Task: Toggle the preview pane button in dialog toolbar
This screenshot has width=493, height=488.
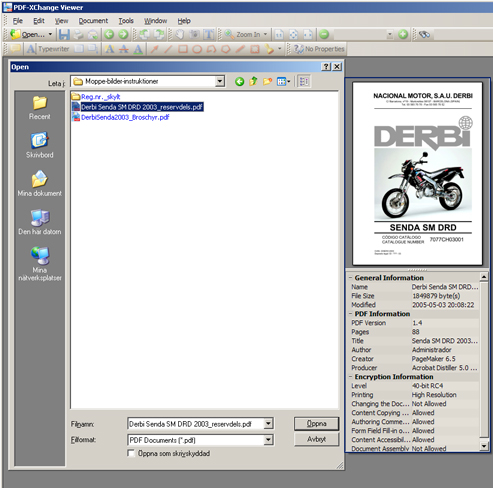Action: [x=304, y=81]
